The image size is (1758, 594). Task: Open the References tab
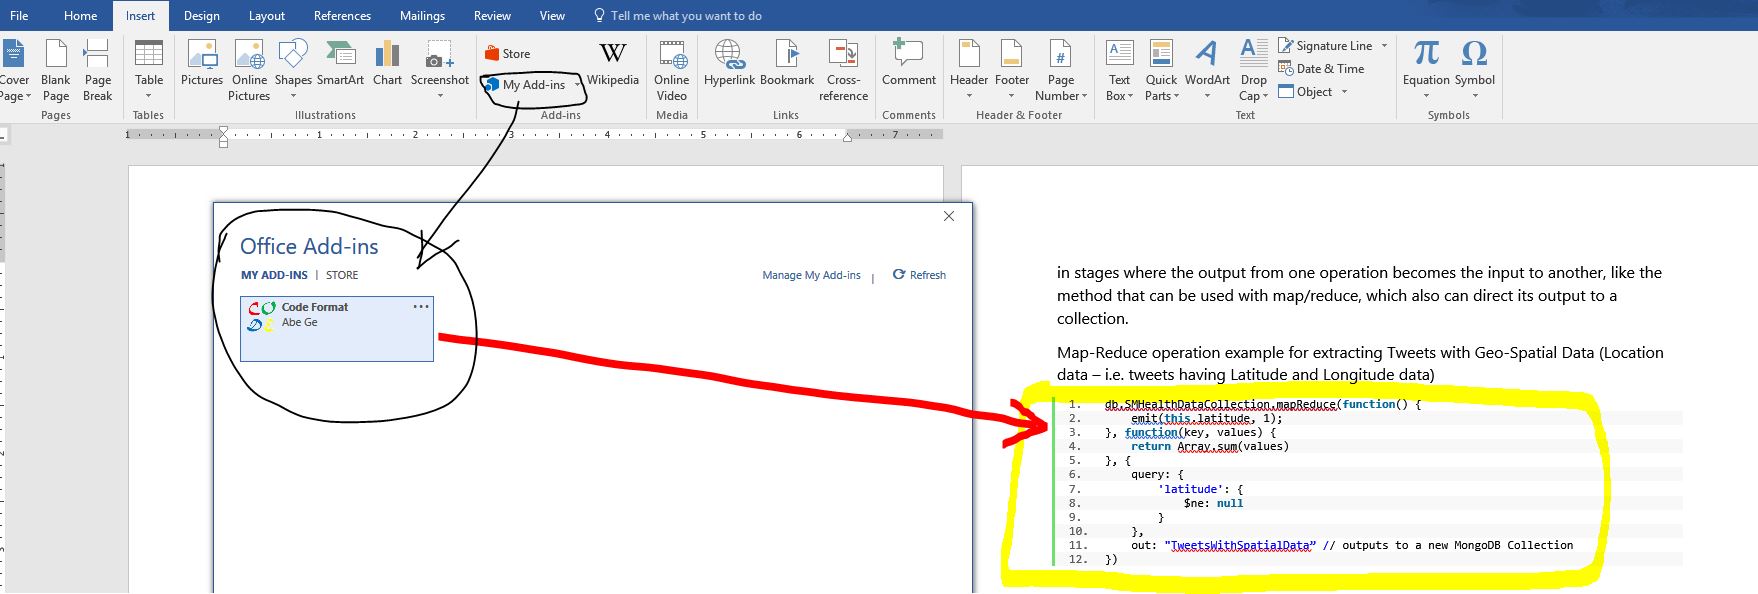pos(342,16)
